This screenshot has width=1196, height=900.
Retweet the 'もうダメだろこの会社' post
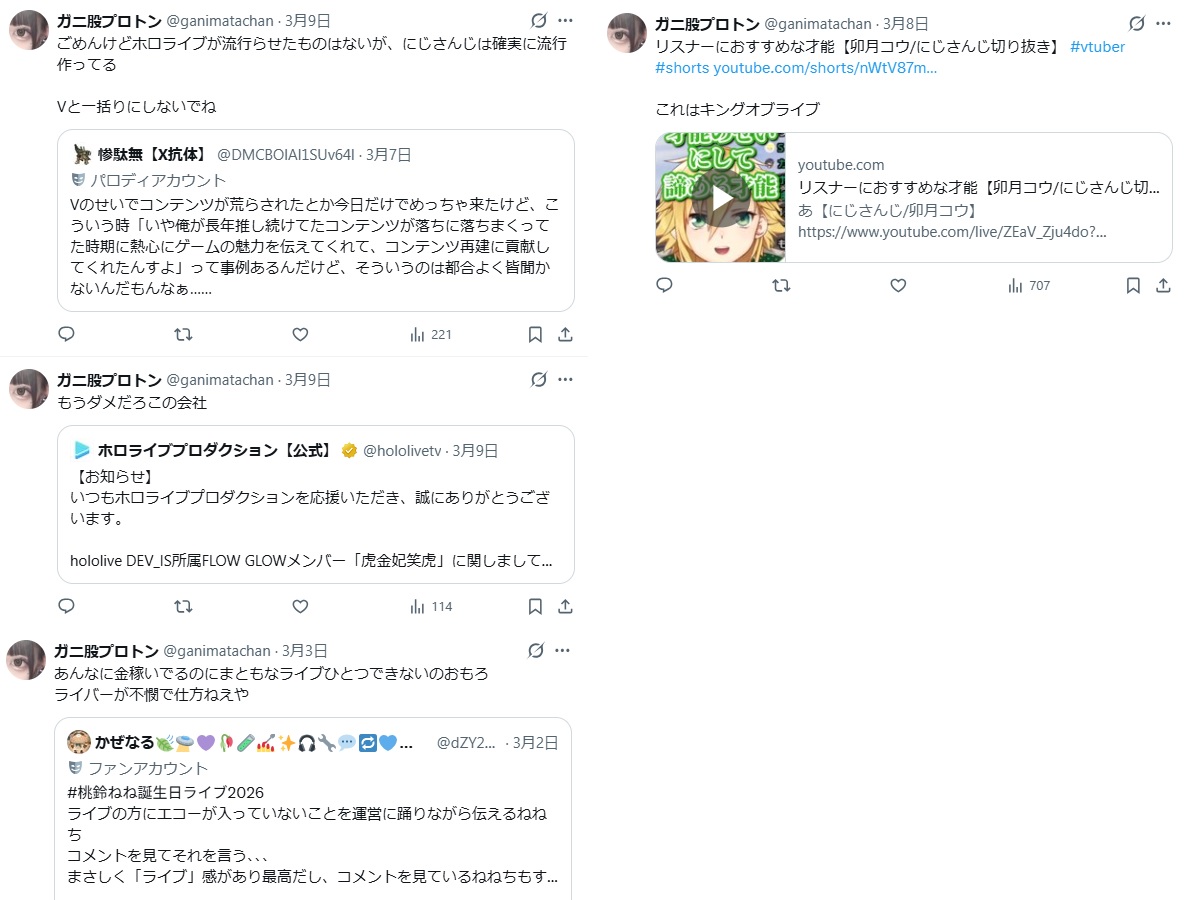[183, 606]
